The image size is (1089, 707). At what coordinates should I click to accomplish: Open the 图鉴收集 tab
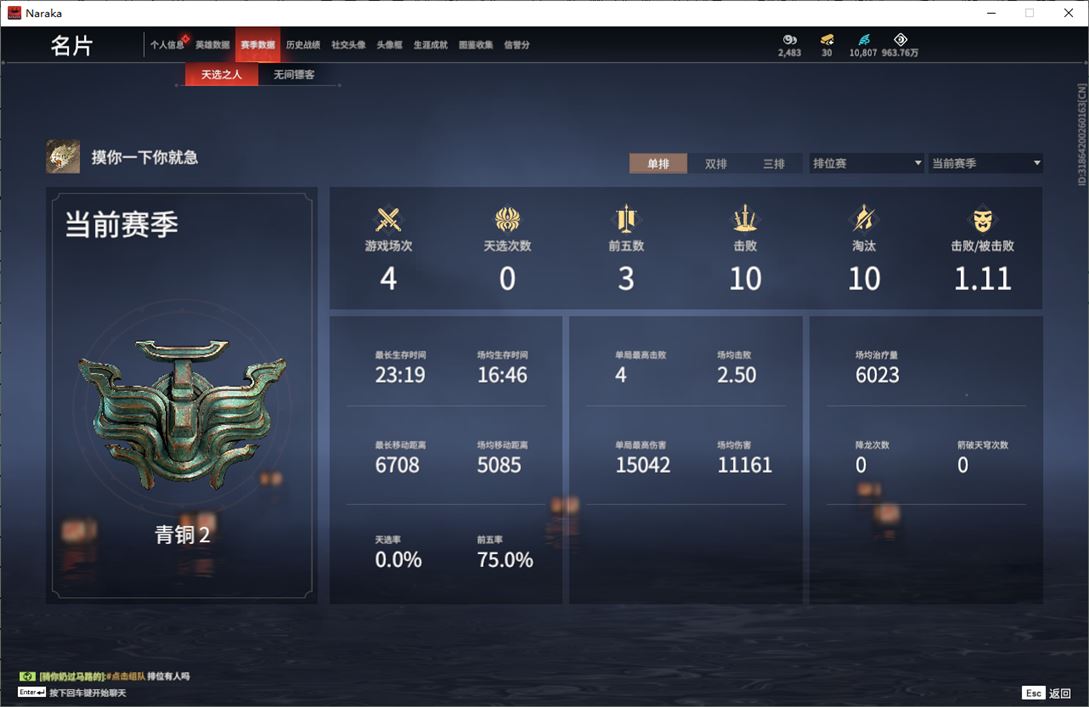[x=476, y=44]
